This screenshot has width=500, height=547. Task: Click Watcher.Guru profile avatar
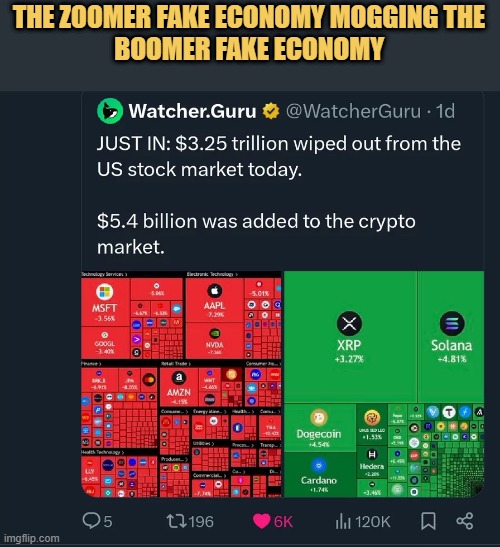[x=110, y=111]
